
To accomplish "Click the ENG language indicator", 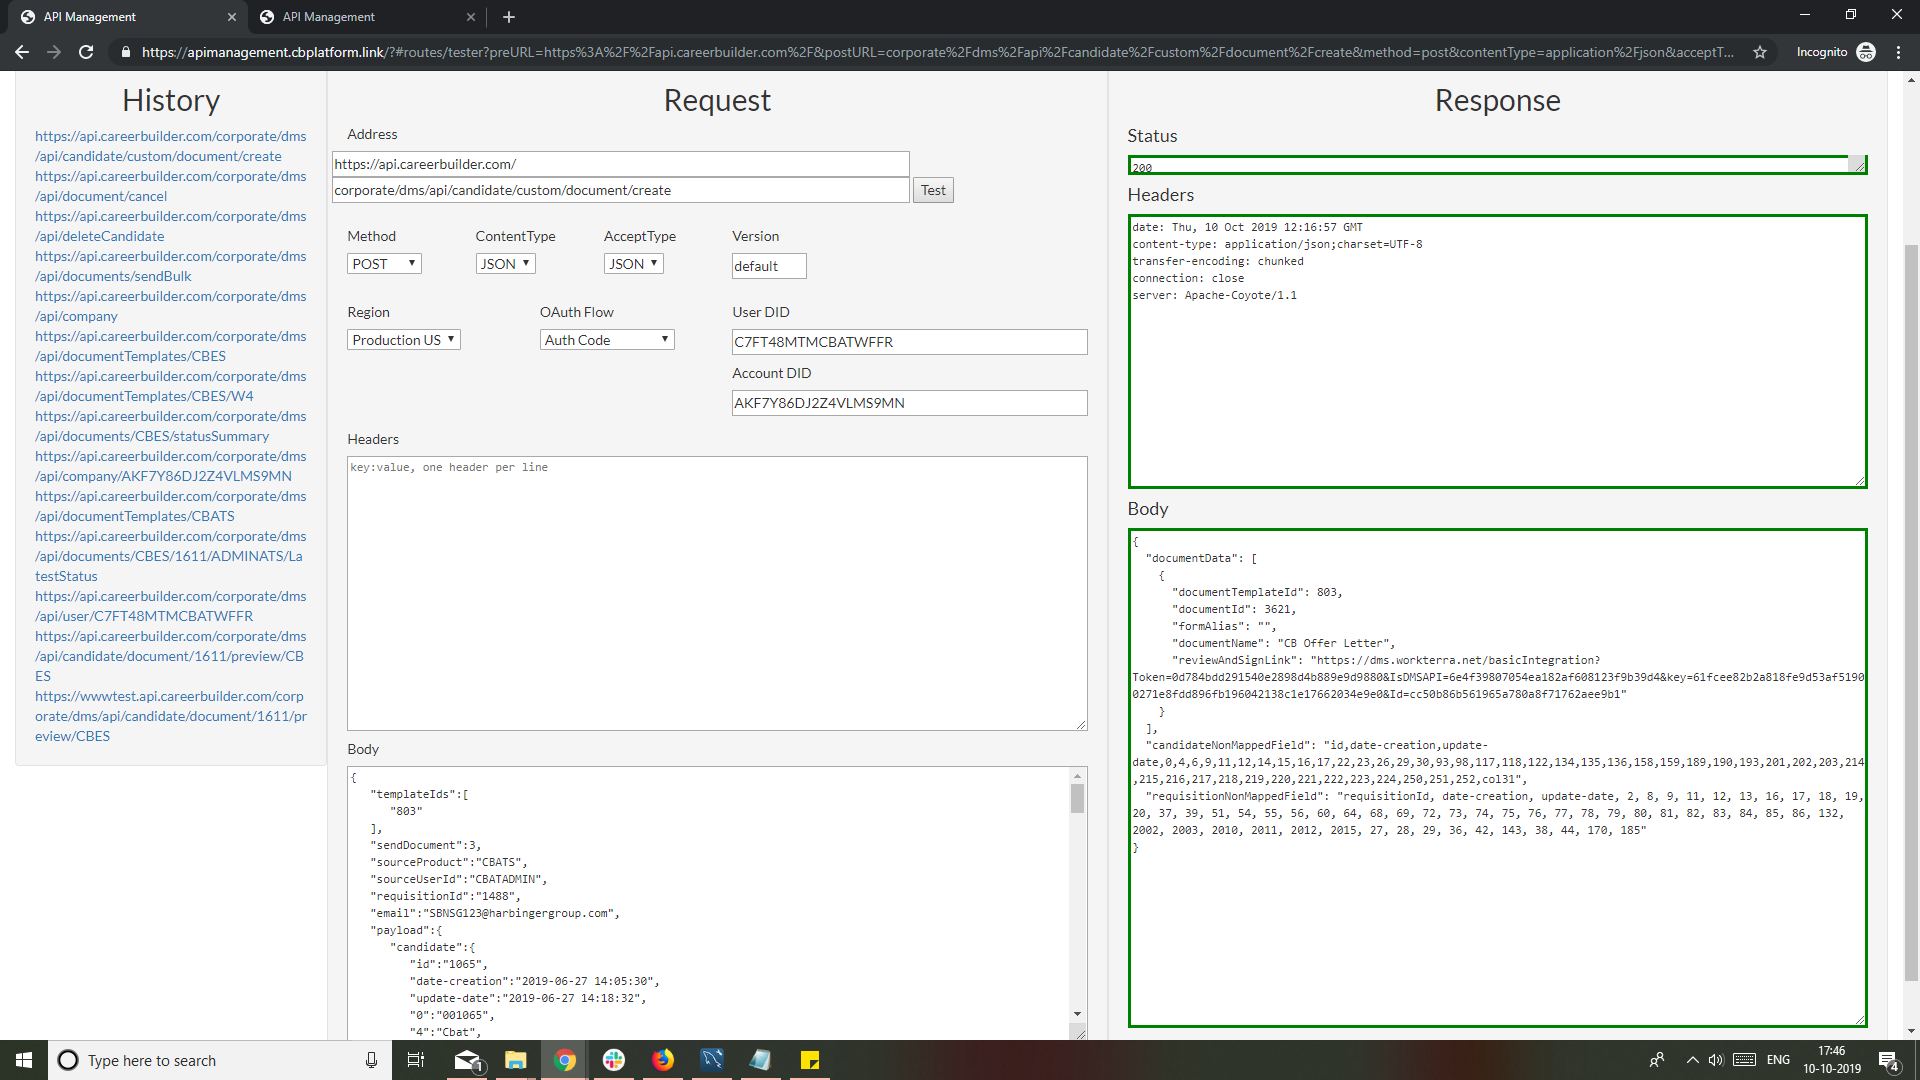I will click(1778, 1060).
